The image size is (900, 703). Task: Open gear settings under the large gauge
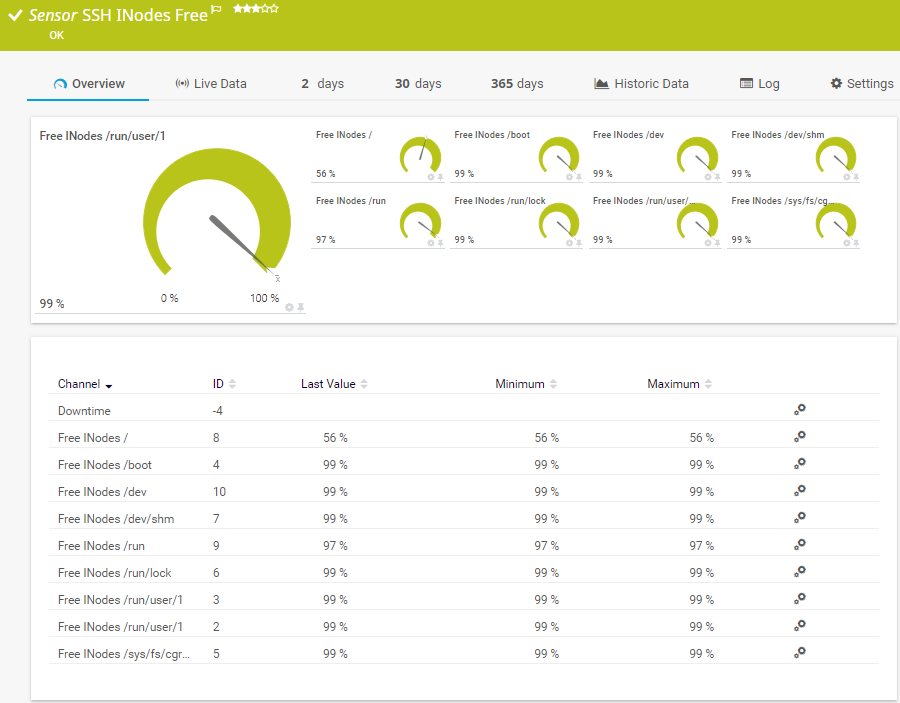click(289, 307)
